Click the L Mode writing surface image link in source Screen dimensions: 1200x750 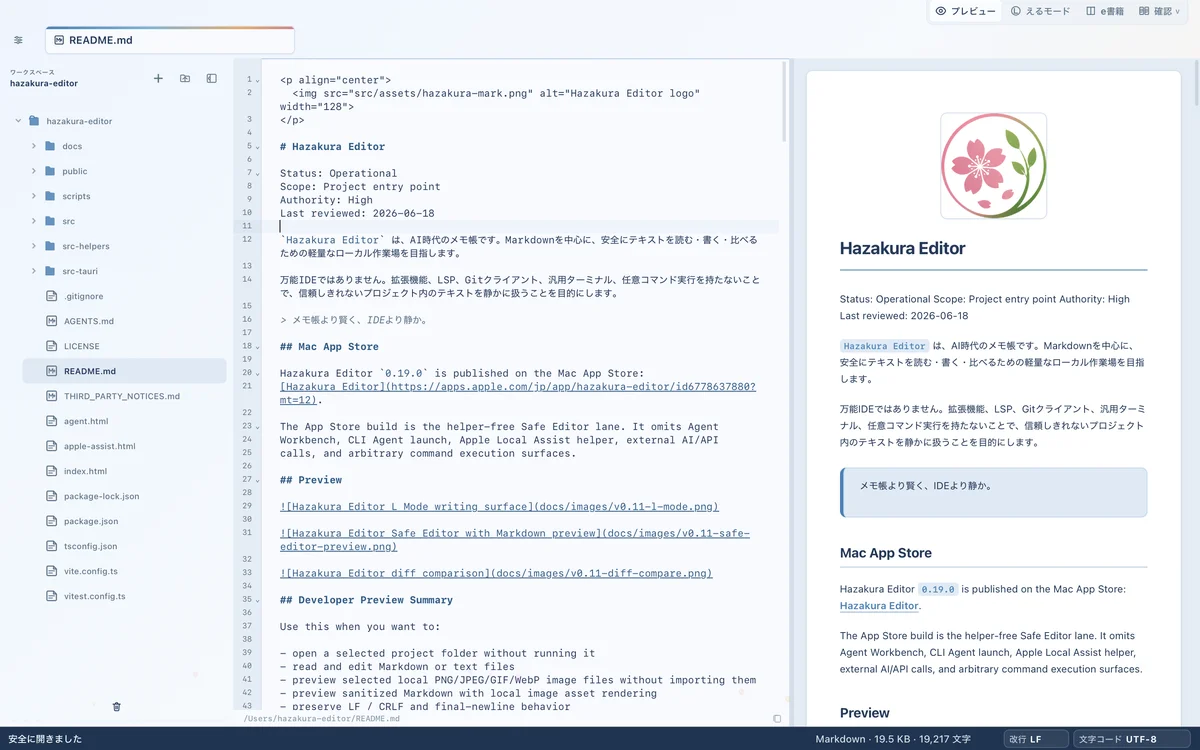click(x=499, y=507)
